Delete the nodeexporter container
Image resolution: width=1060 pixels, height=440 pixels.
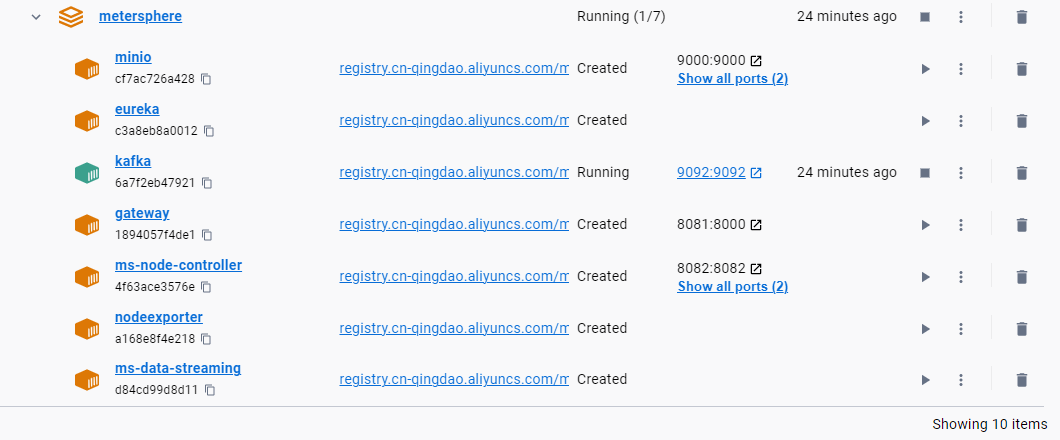tap(1021, 329)
